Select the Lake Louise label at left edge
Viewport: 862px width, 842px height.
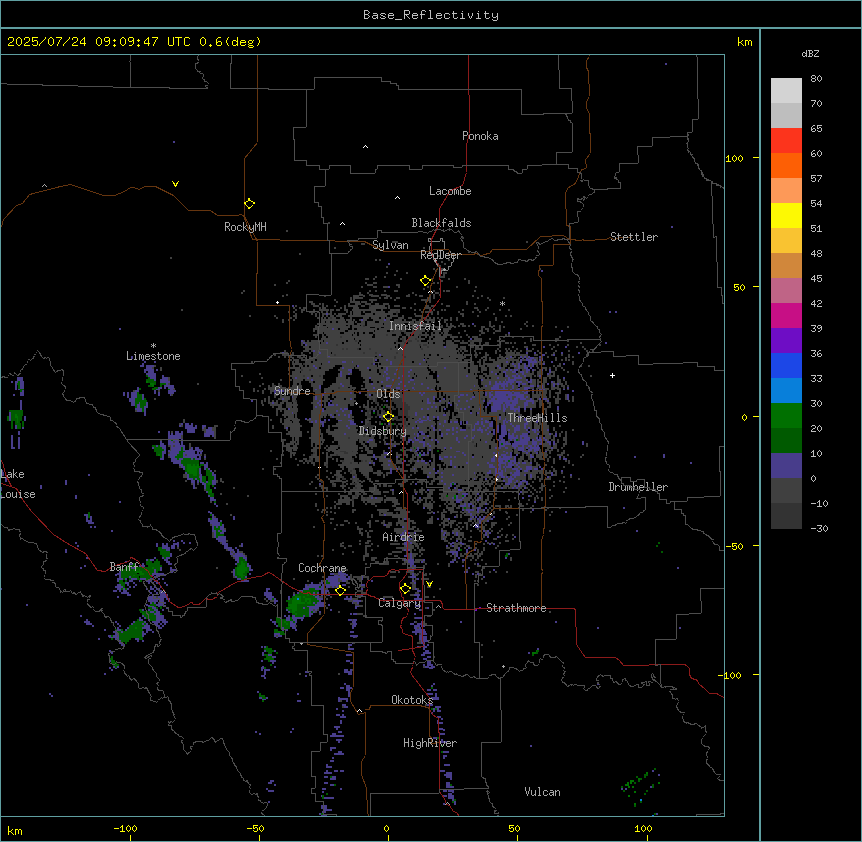coord(18,484)
